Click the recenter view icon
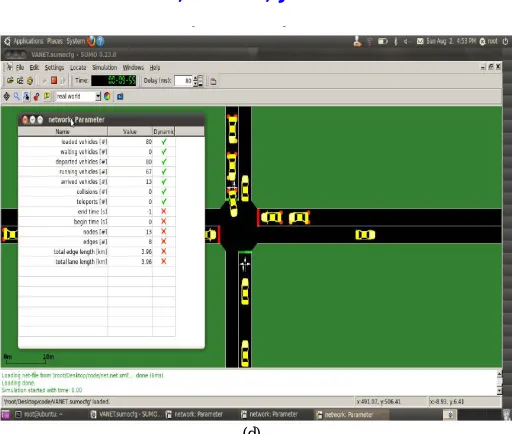516x434 pixels. coord(6,97)
